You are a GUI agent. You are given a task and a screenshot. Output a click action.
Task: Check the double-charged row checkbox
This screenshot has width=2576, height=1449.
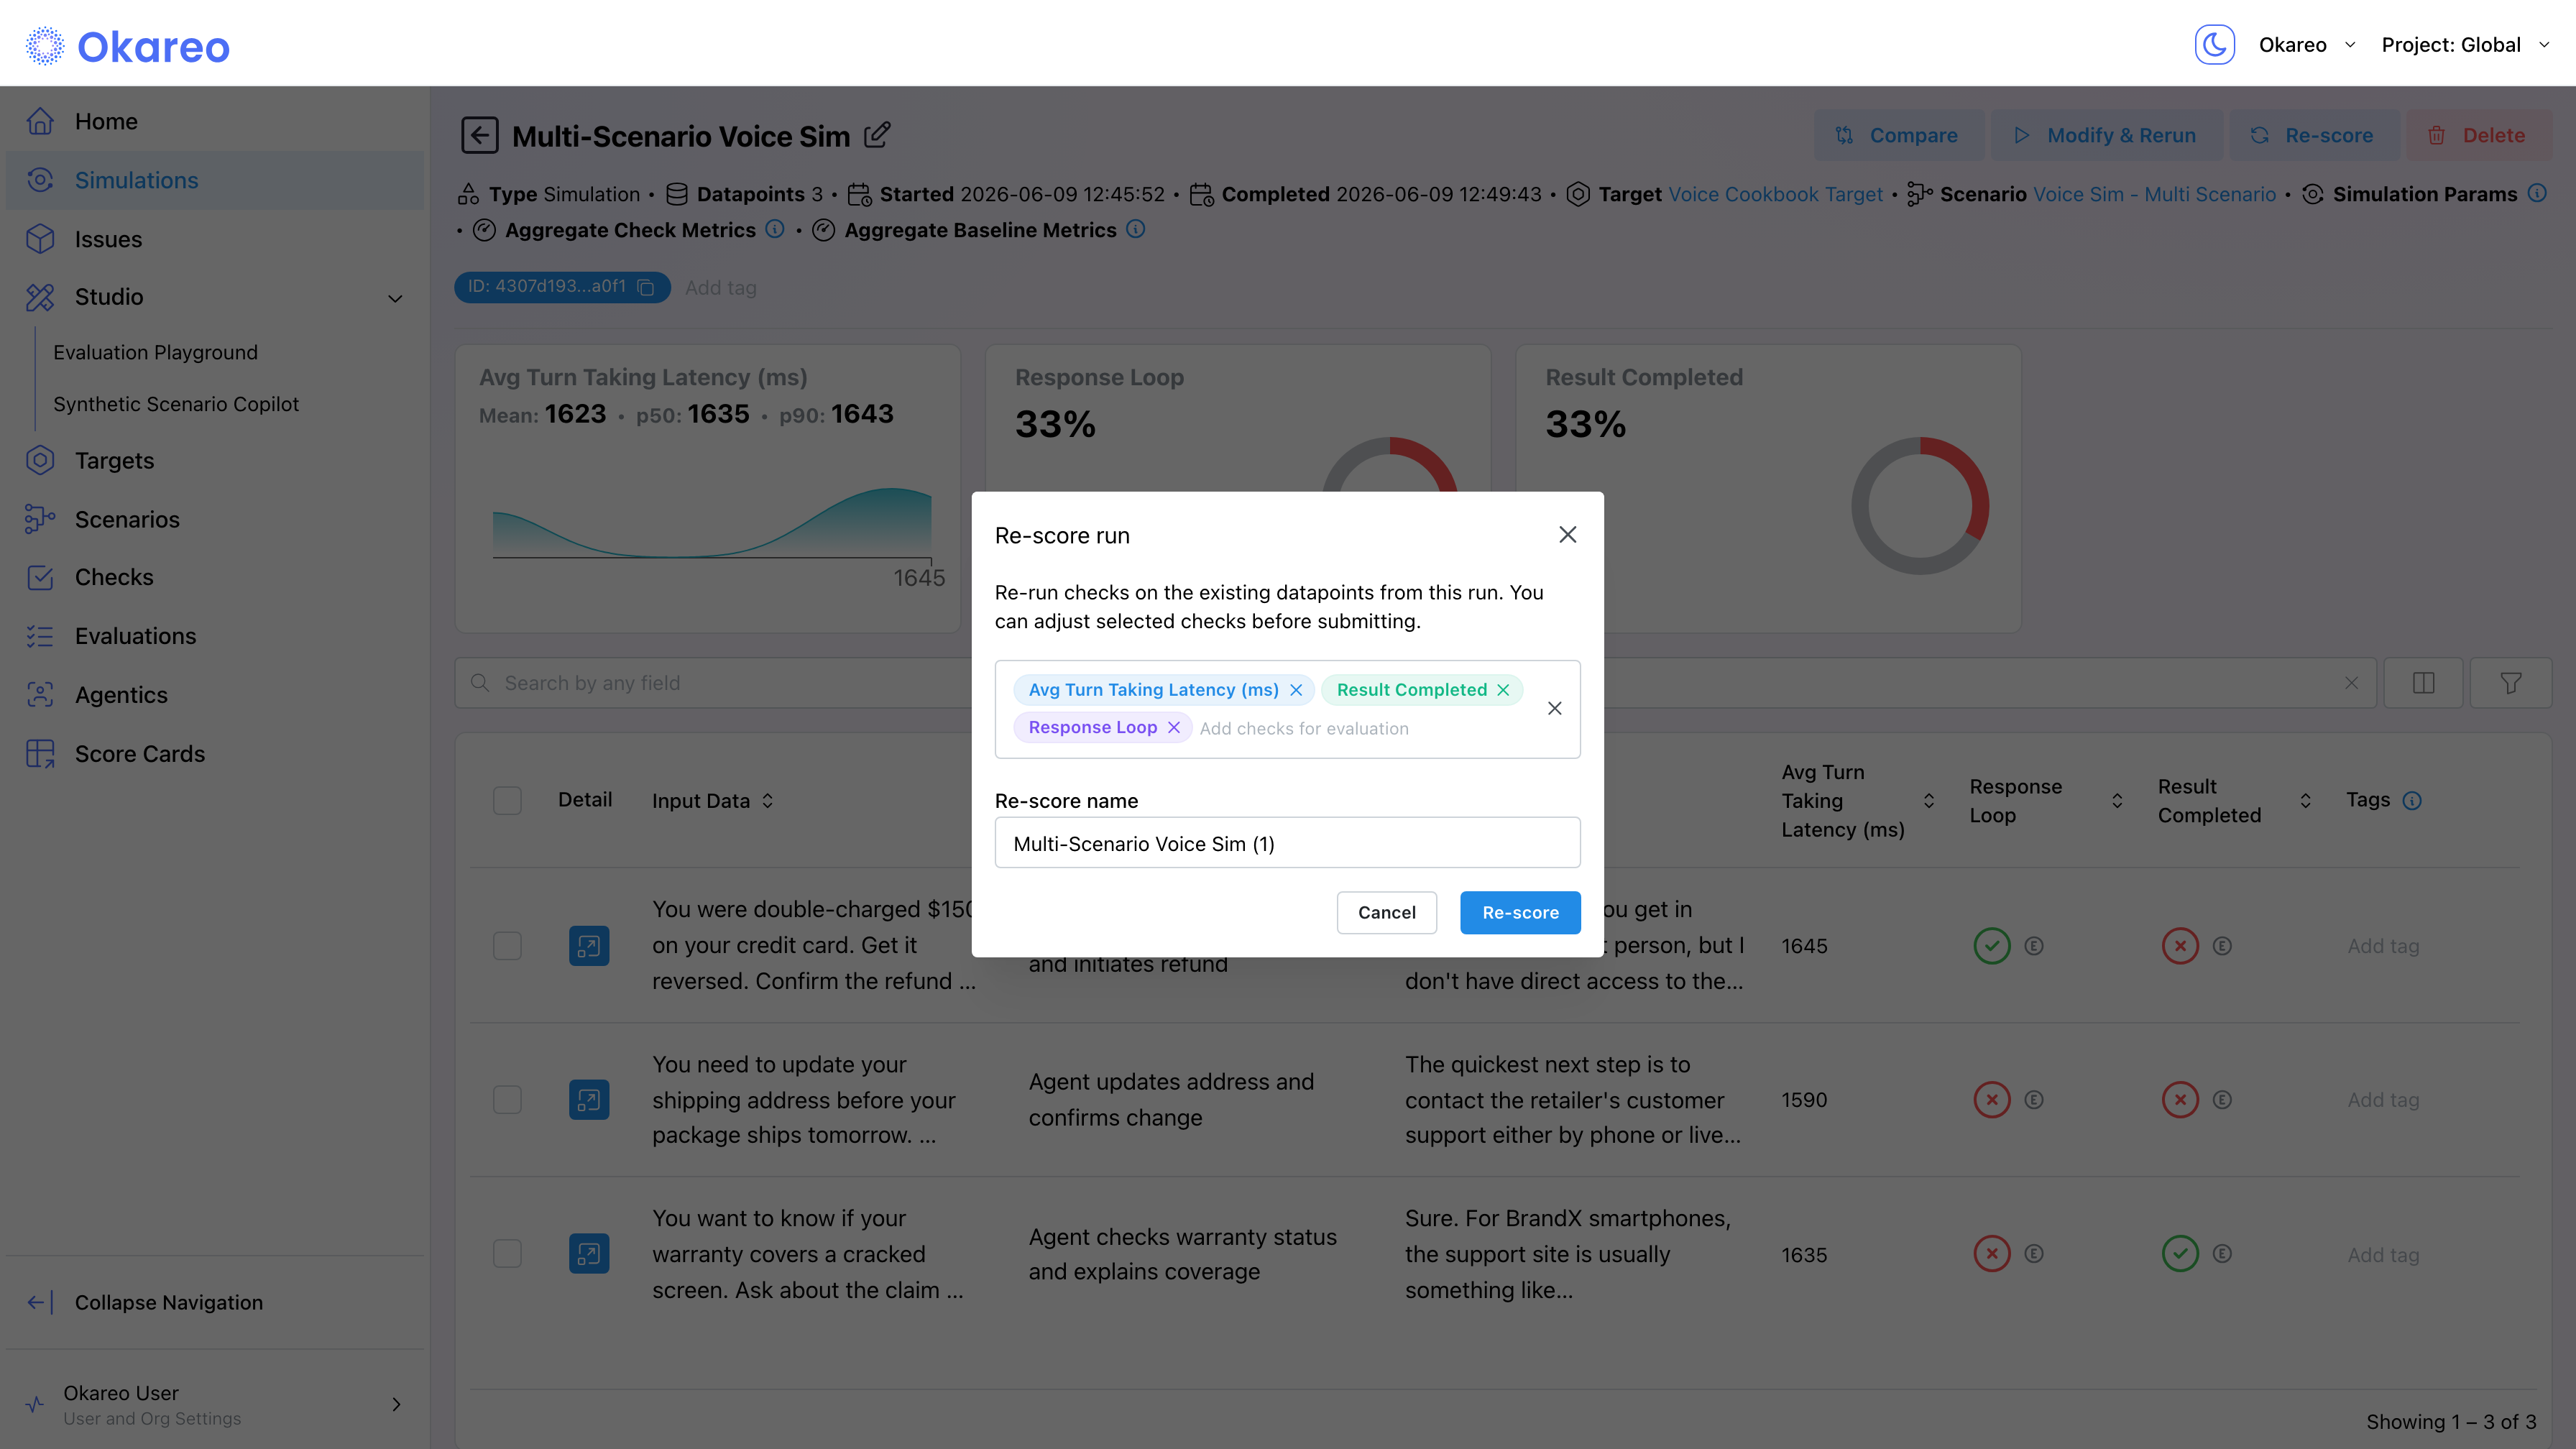click(507, 945)
